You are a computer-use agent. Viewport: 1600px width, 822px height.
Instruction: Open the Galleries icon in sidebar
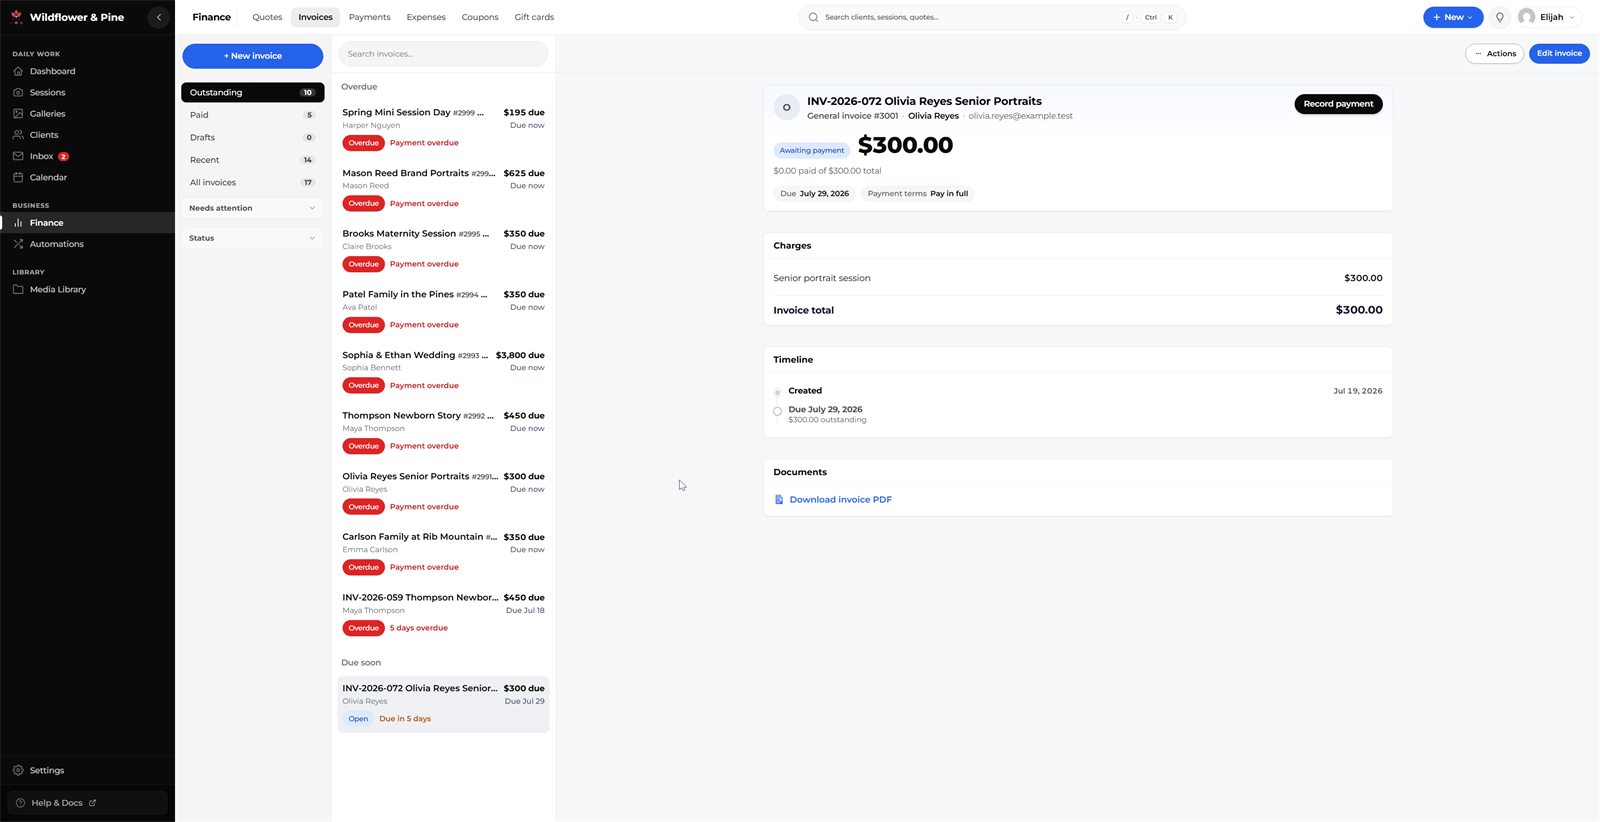point(18,113)
